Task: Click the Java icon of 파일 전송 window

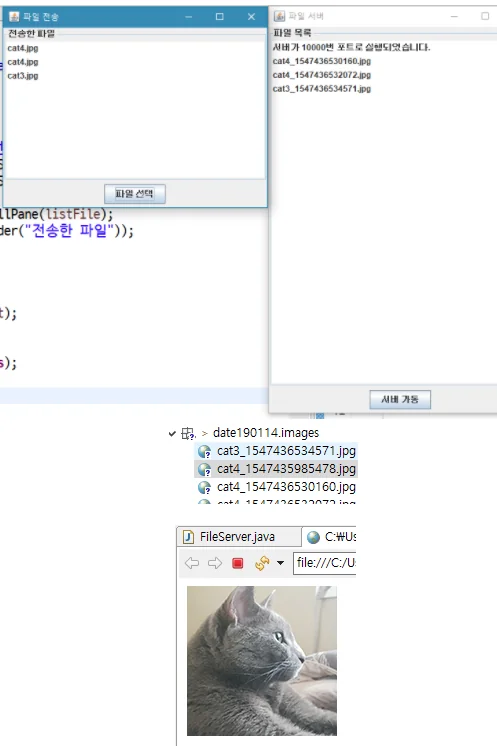Action: [14, 17]
